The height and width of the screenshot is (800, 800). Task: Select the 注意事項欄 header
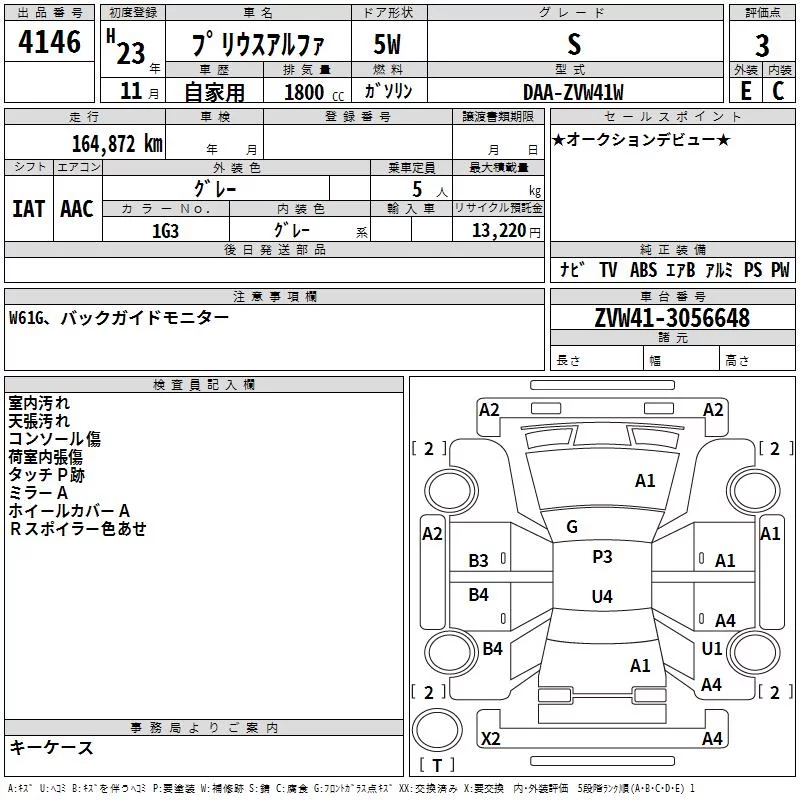274,296
